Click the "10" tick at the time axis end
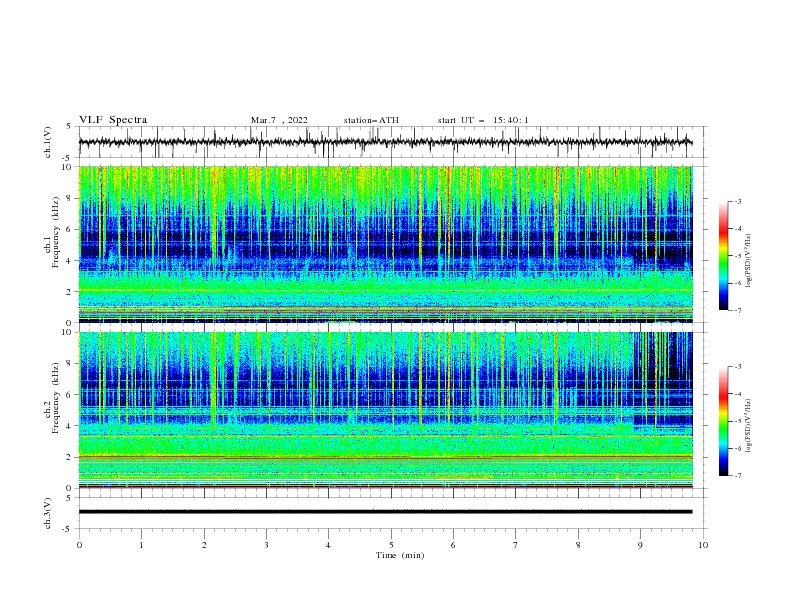This screenshot has width=792, height=612. click(x=703, y=545)
